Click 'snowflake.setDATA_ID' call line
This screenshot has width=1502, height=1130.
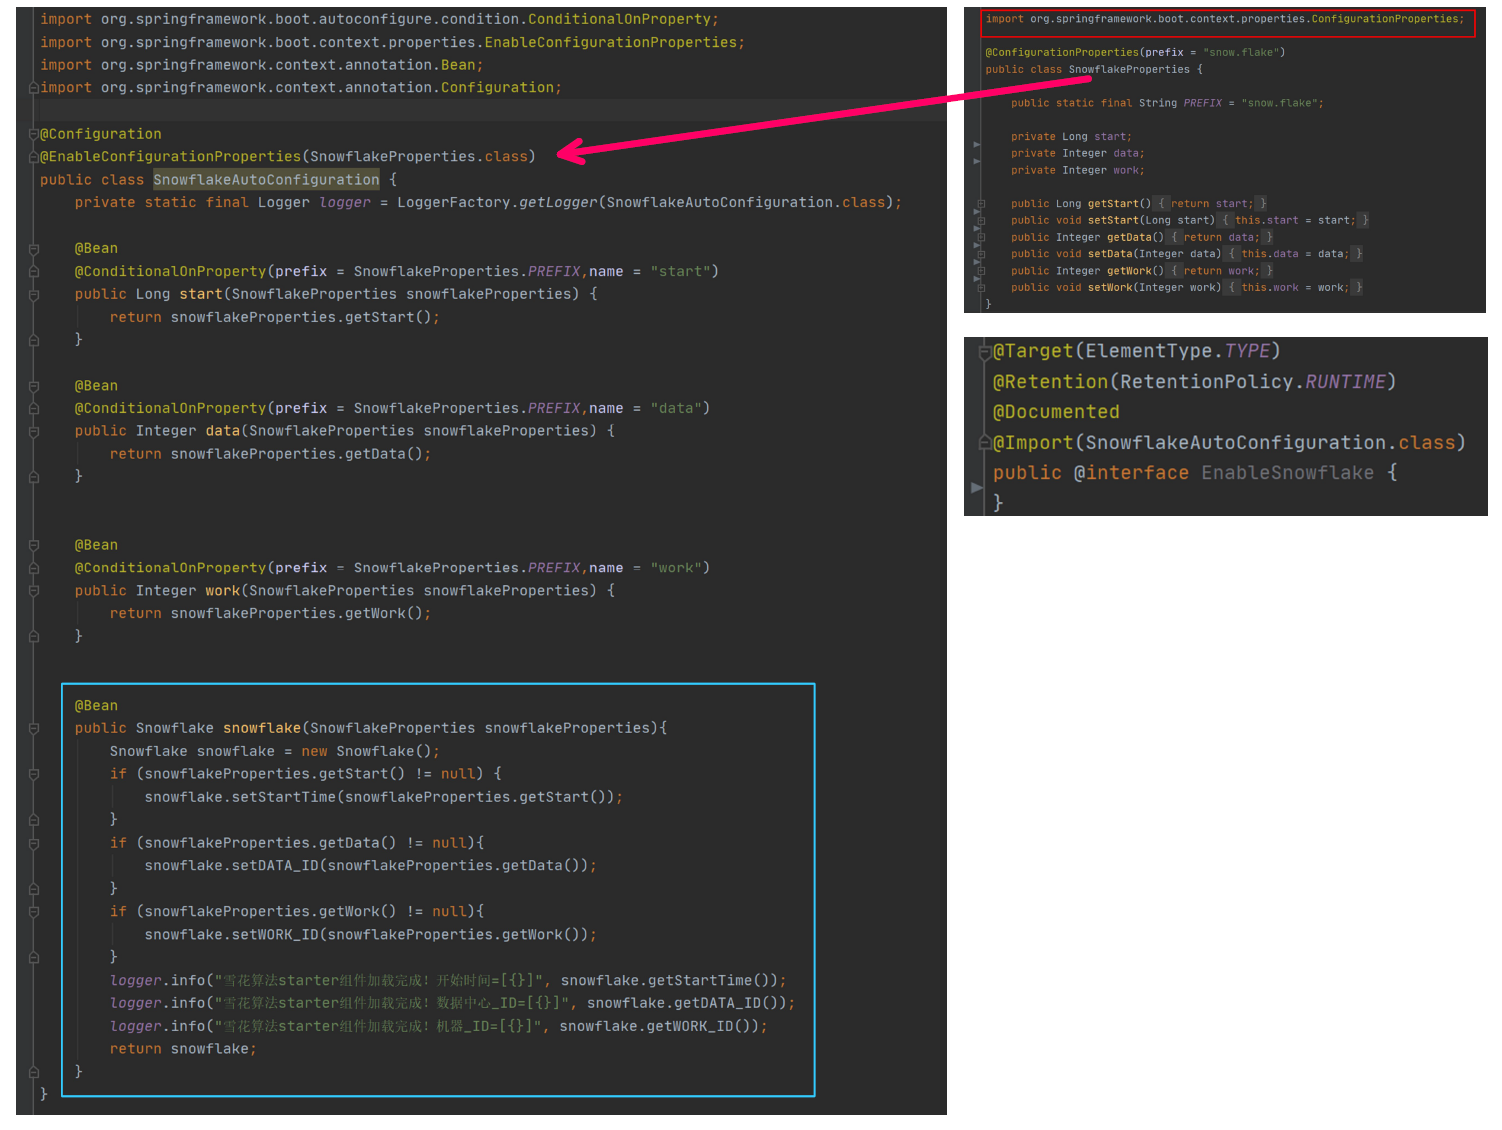pyautogui.click(x=370, y=866)
